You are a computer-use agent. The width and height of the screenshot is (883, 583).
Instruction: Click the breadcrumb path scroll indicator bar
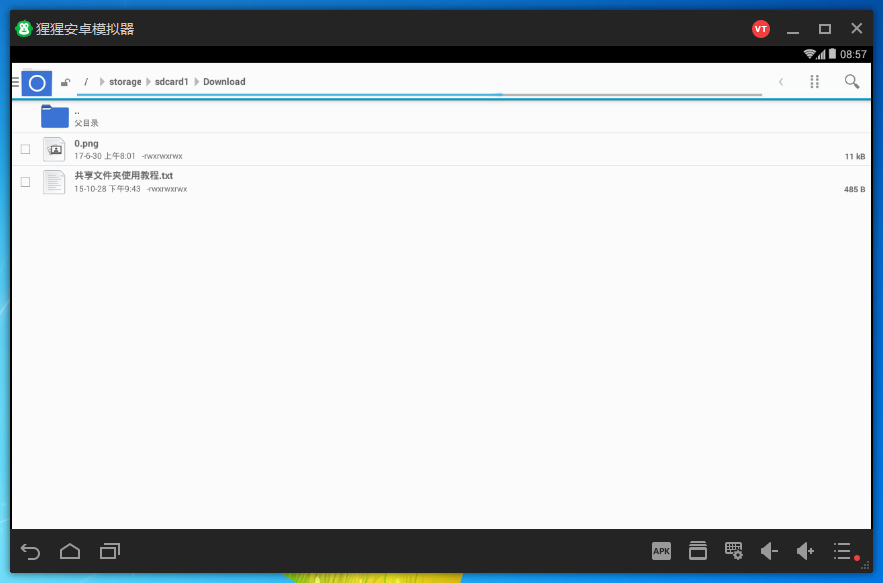point(420,95)
